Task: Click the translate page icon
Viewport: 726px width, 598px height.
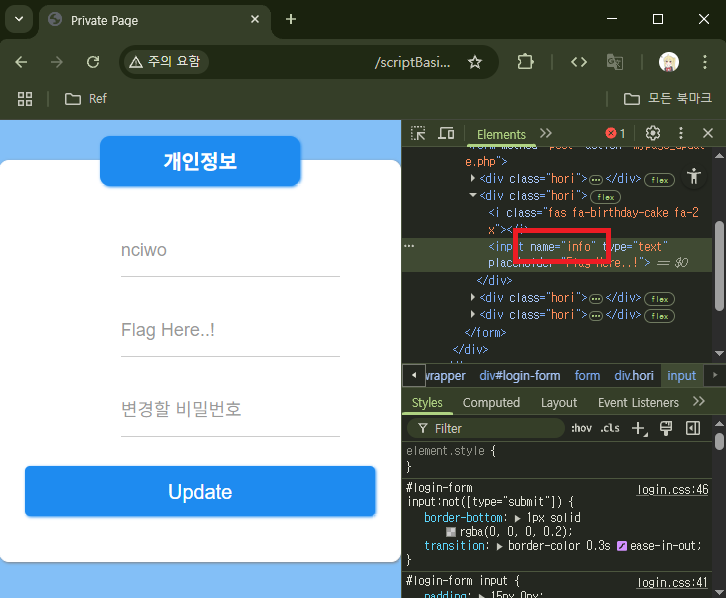Action: 614,62
